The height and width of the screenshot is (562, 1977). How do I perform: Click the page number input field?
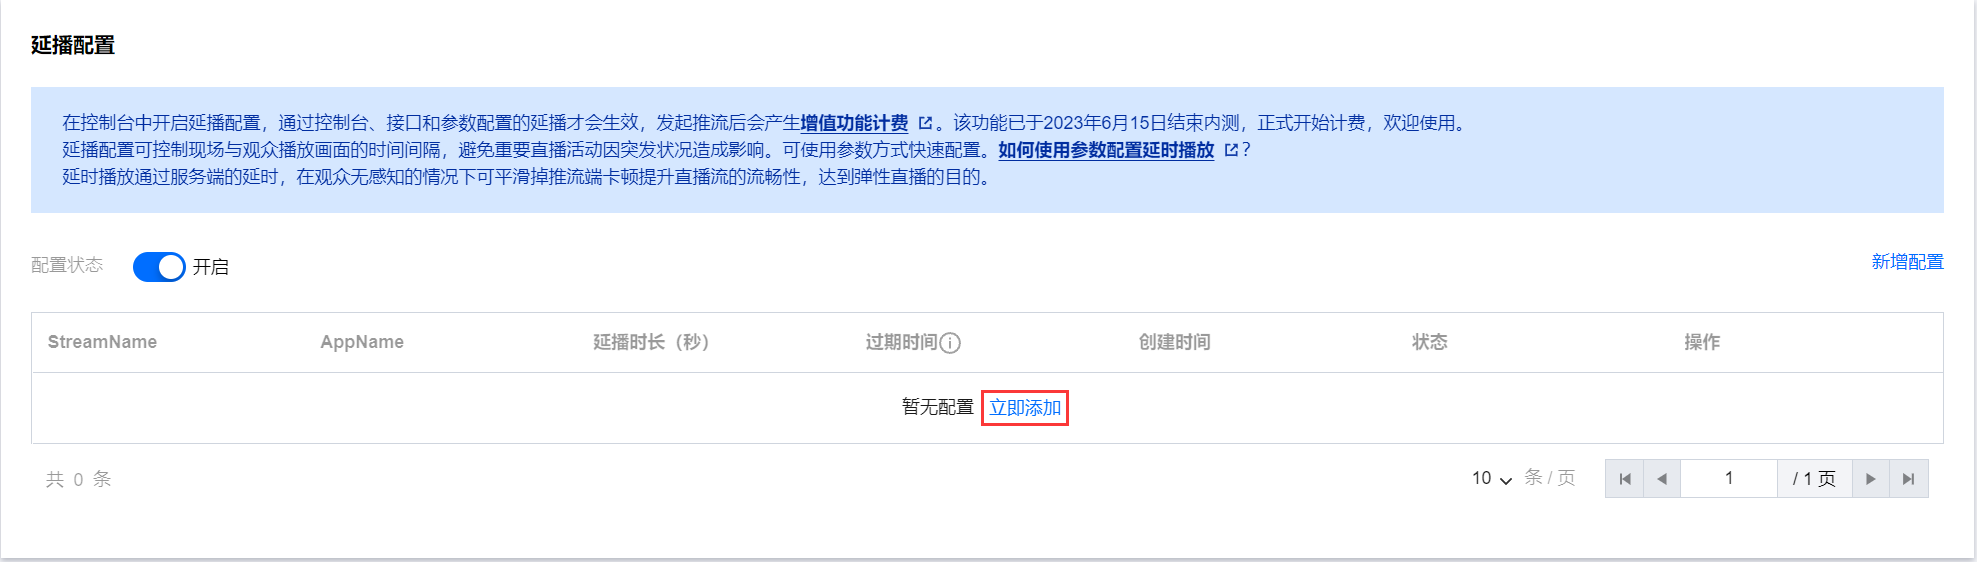pos(1729,479)
